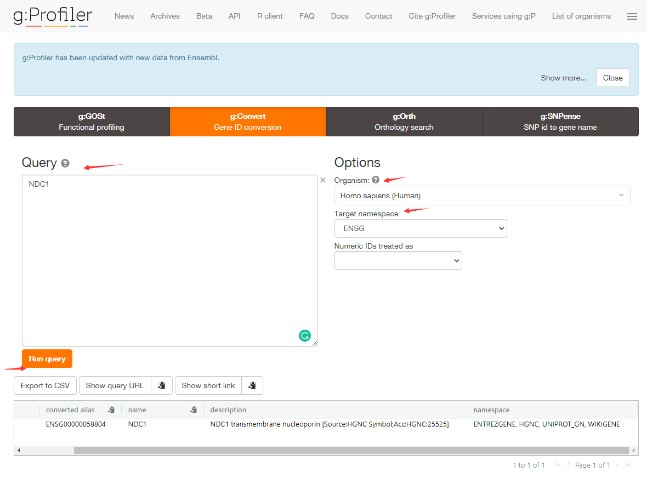Open FAQ in the top navigation

(307, 16)
